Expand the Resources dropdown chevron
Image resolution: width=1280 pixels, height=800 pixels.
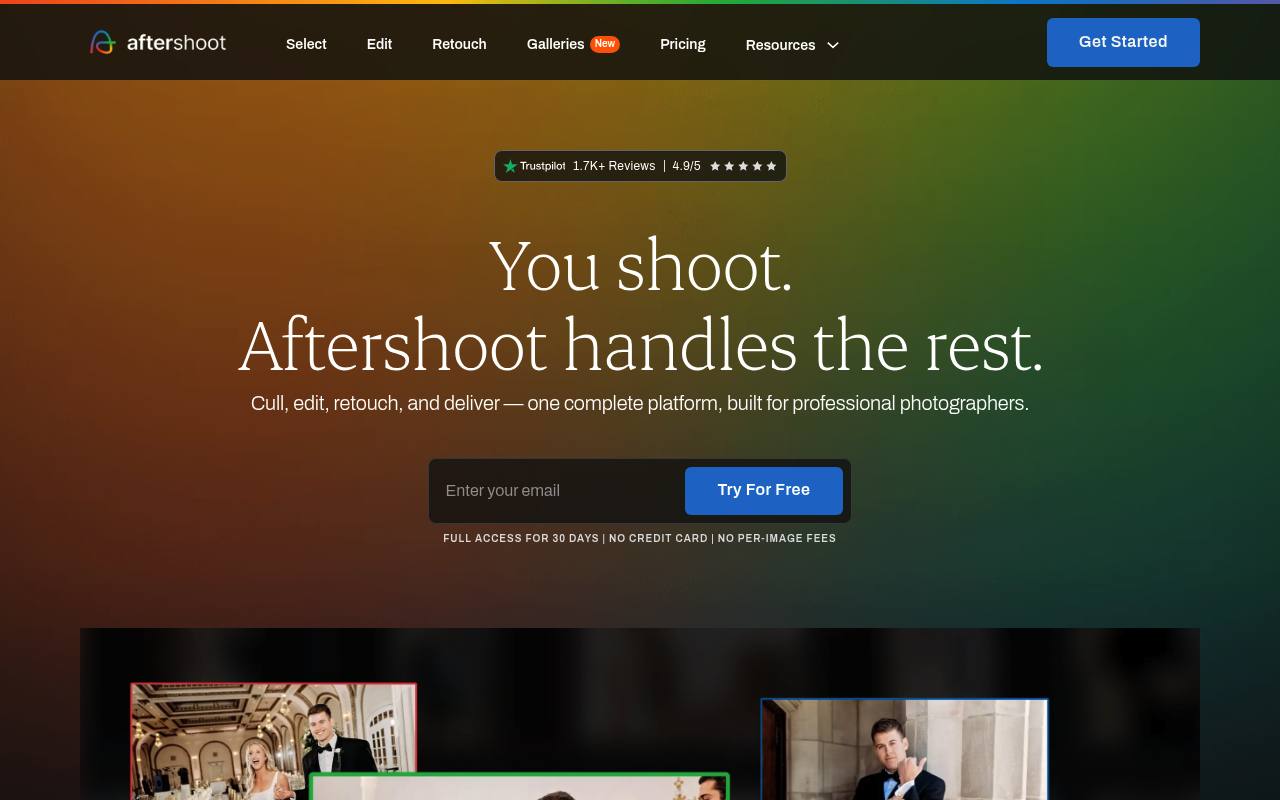833,45
